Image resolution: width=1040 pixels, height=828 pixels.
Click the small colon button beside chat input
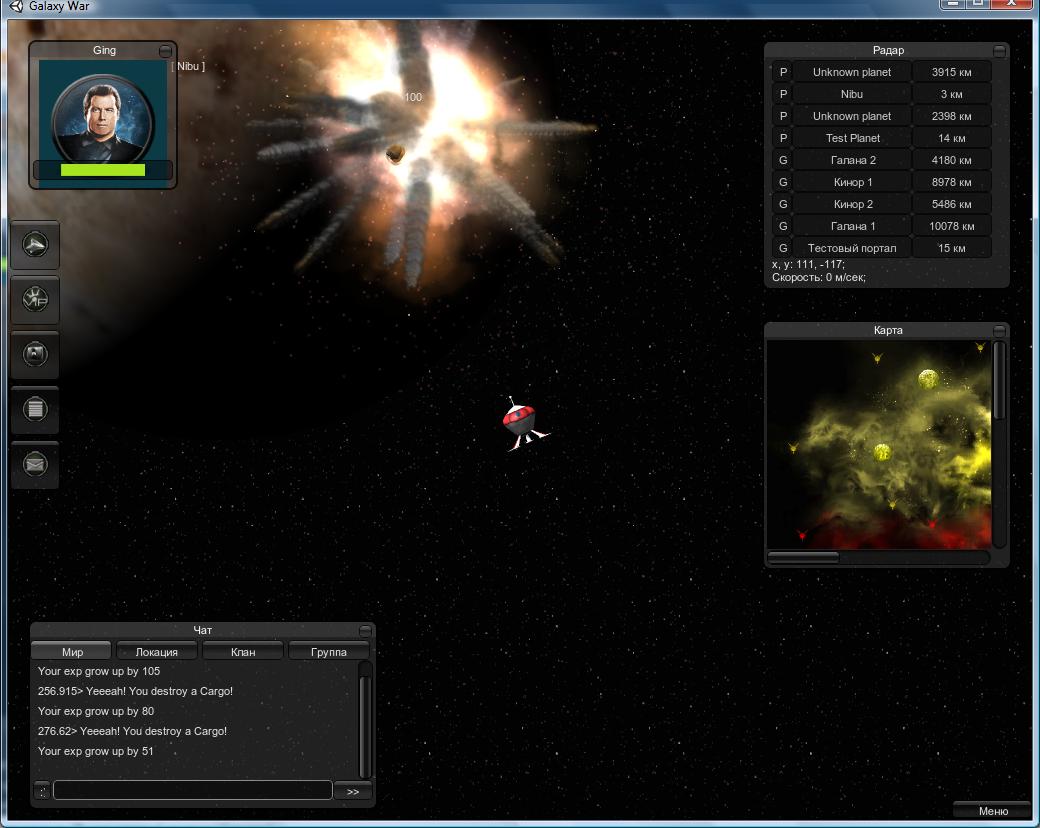click(x=42, y=791)
